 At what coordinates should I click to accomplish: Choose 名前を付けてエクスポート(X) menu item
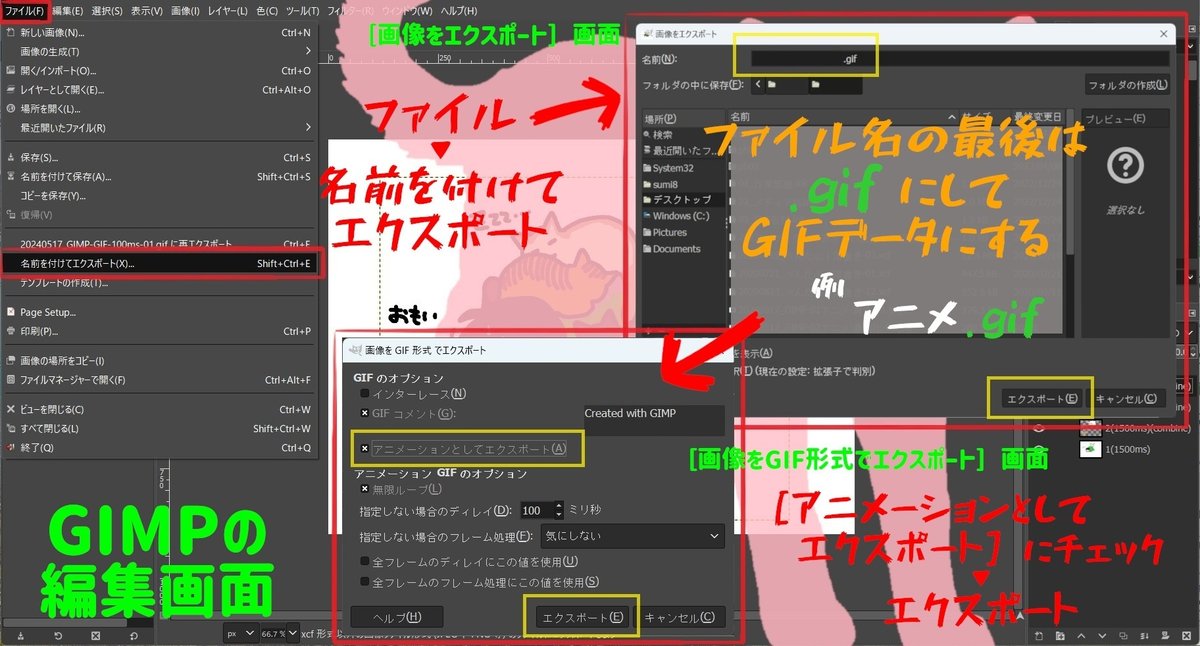pos(160,264)
